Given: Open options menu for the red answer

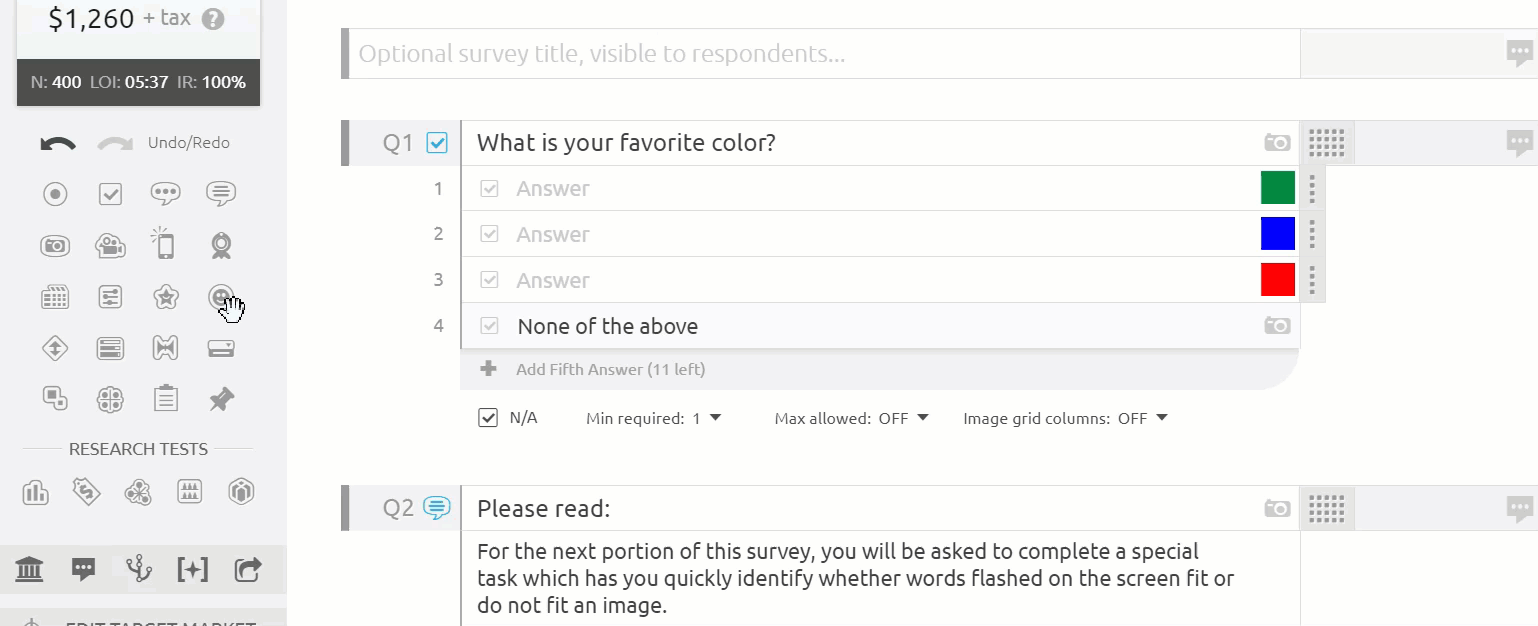Looking at the screenshot, I should 1312,280.
